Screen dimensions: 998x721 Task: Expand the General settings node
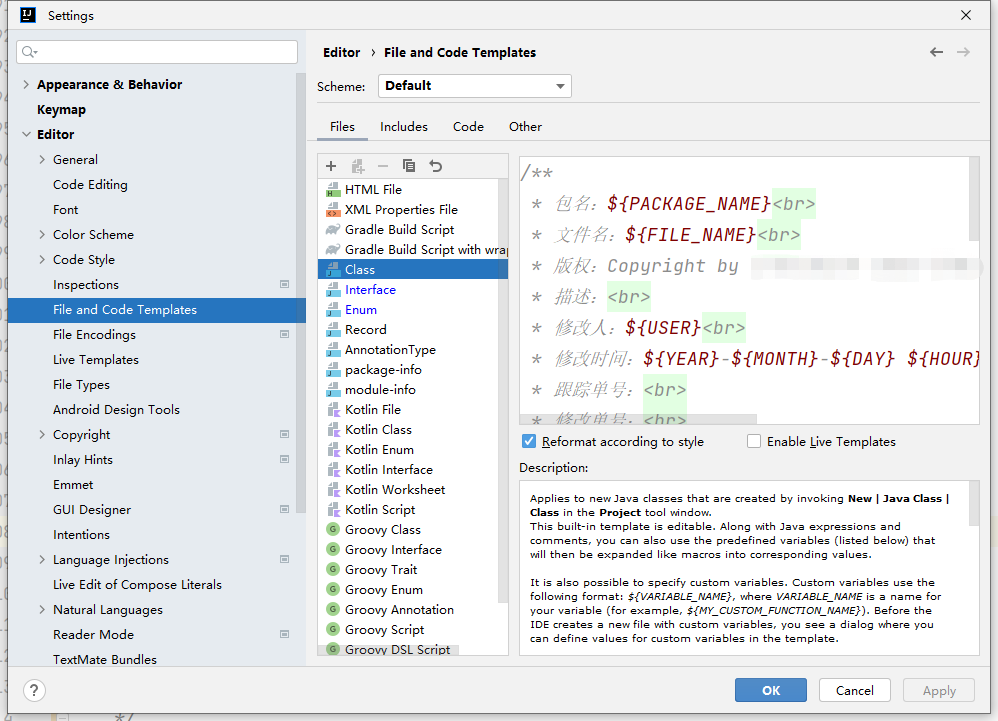[x=42, y=159]
